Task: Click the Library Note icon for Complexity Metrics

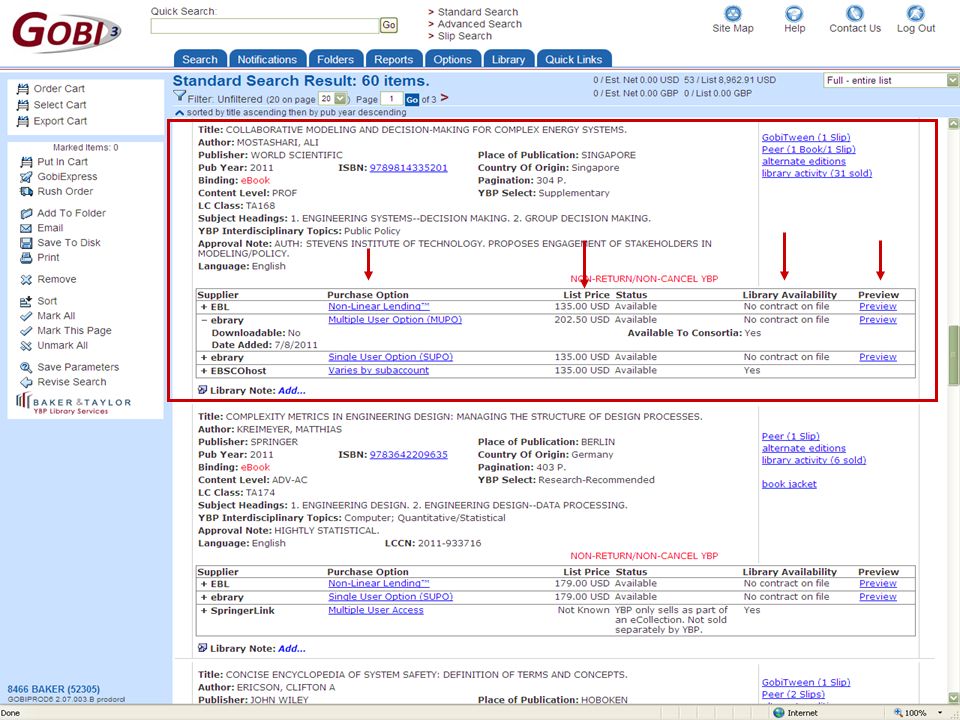Action: tap(203, 648)
